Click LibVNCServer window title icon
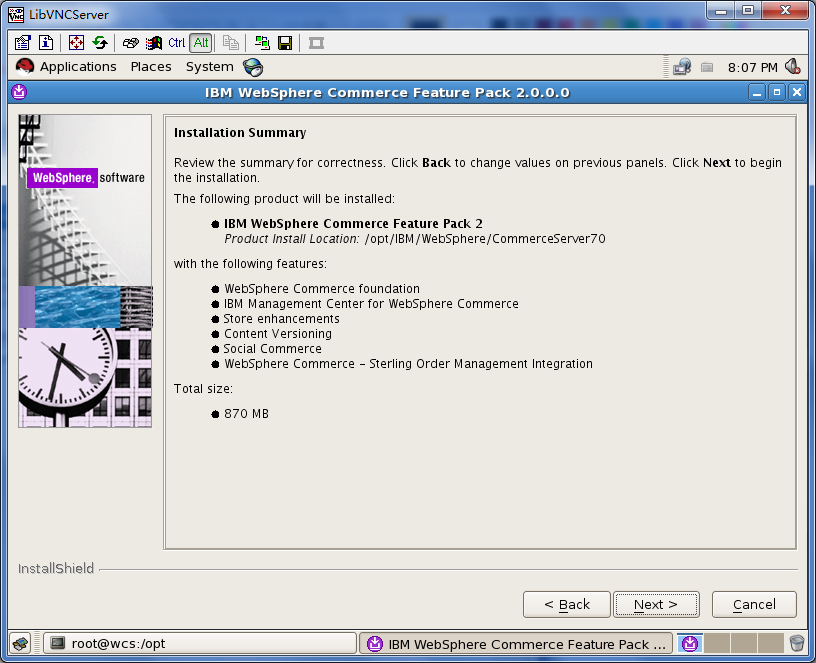The height and width of the screenshot is (663, 816). pos(16,15)
